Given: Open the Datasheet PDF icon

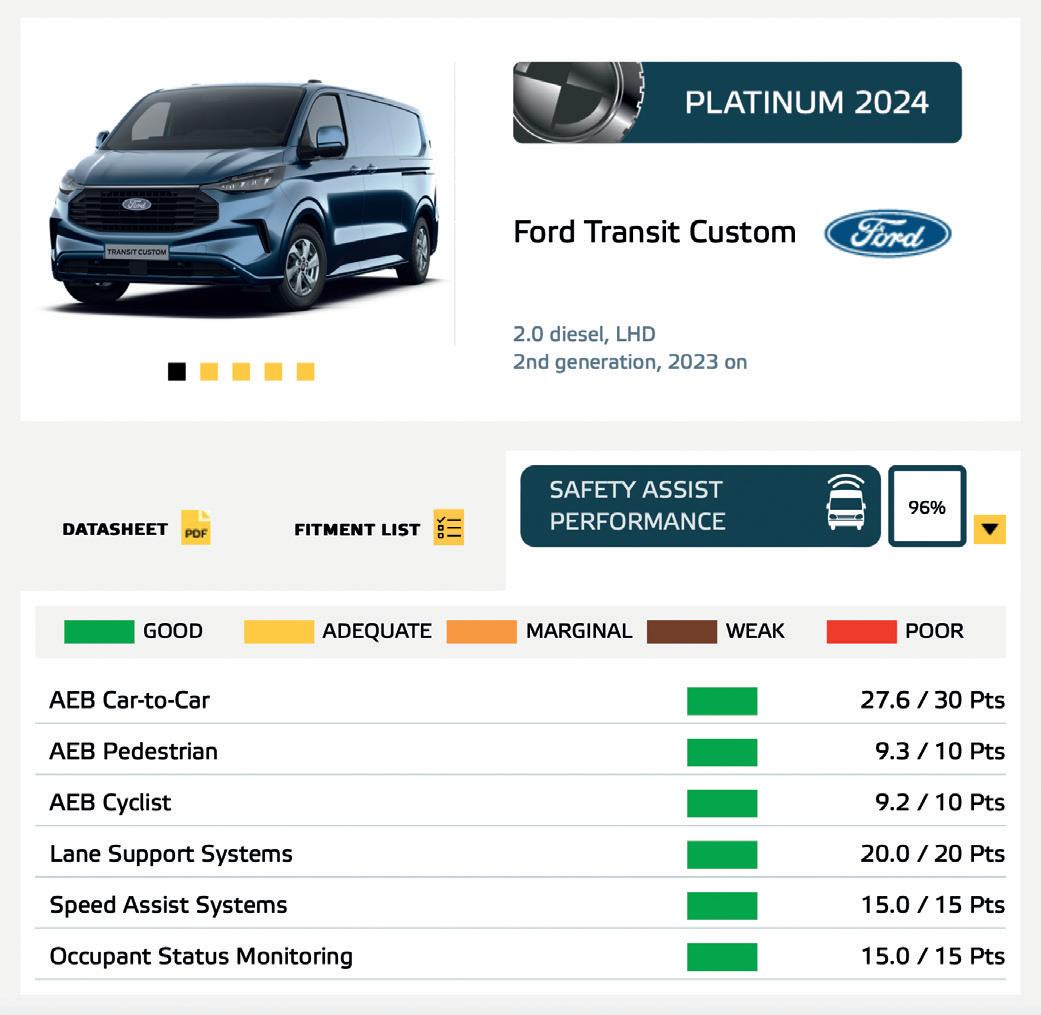Looking at the screenshot, I should tap(196, 528).
